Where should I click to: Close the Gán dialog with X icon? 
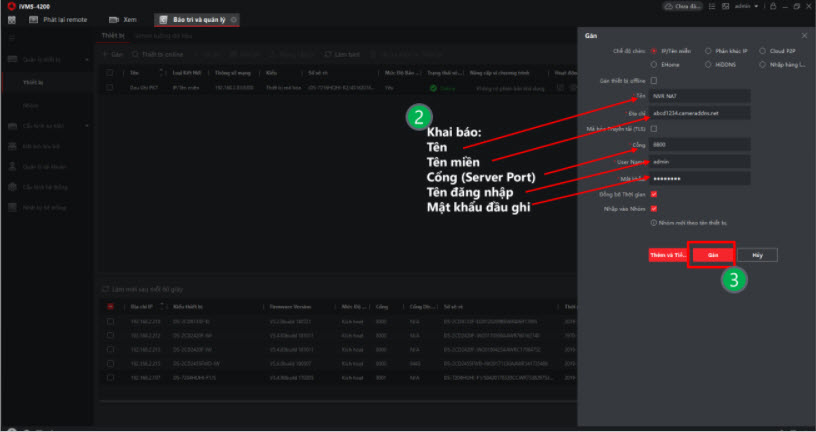[806, 34]
